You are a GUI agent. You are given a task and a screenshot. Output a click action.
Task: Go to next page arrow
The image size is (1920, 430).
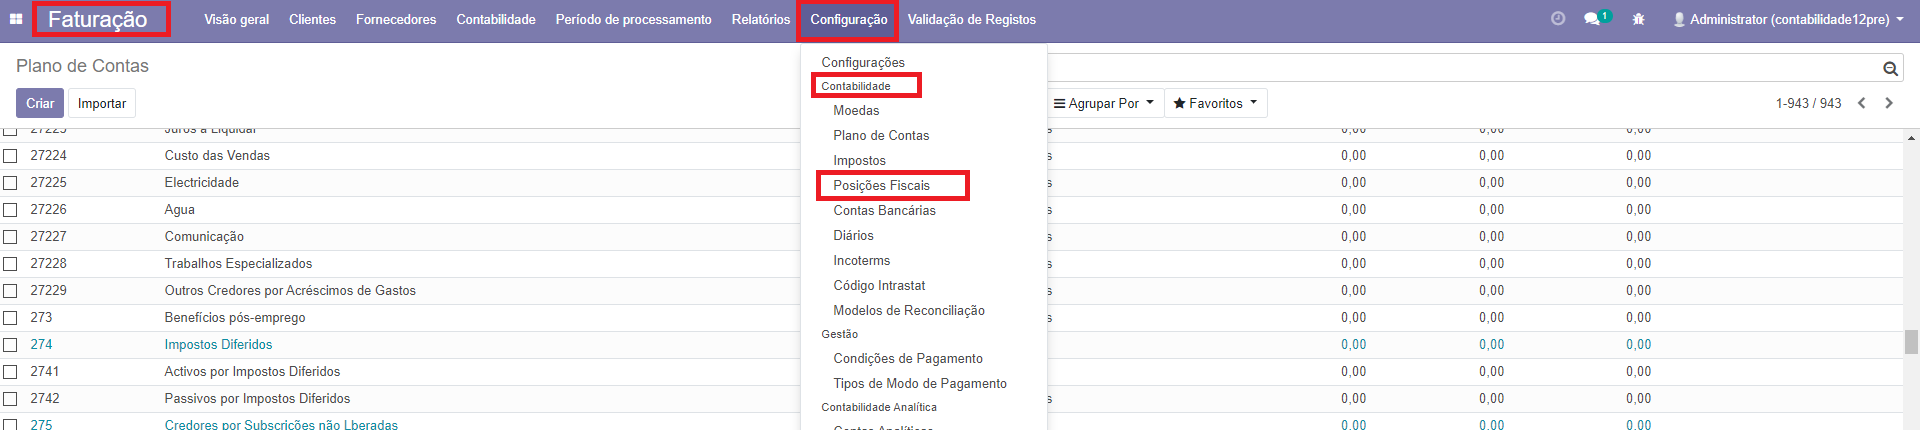[1889, 103]
